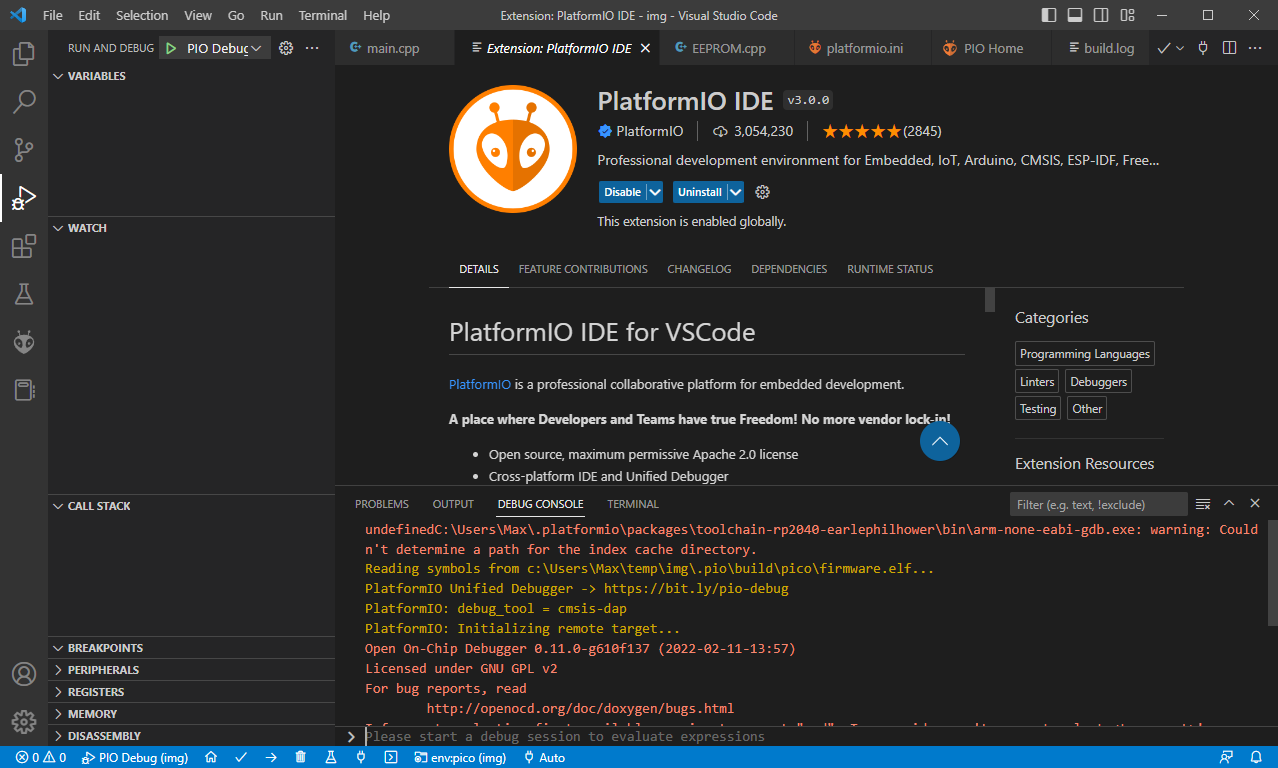
Task: Open Run and Debug view icon
Action: point(24,198)
